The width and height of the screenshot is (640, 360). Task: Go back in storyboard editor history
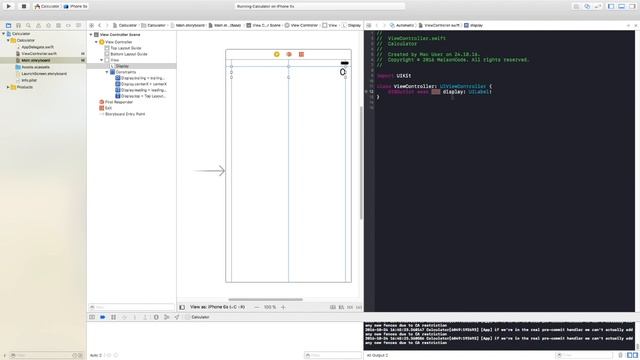(100, 25)
